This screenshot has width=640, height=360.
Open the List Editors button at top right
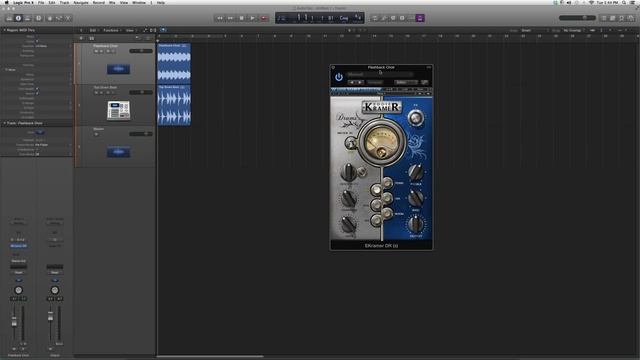click(604, 18)
